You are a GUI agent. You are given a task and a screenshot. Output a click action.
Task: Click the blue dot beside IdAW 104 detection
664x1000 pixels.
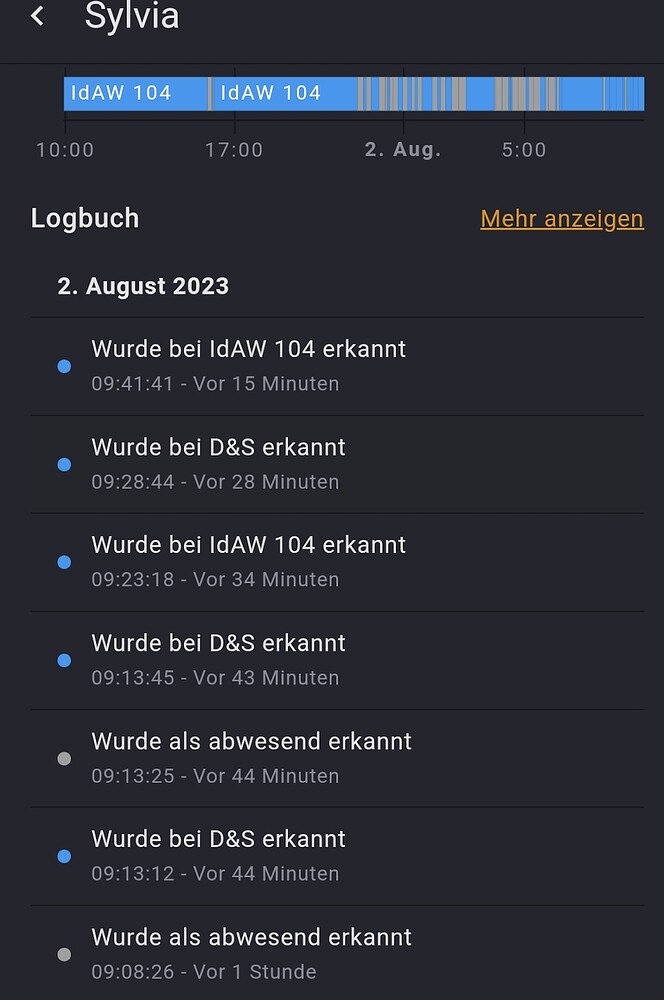coord(64,367)
